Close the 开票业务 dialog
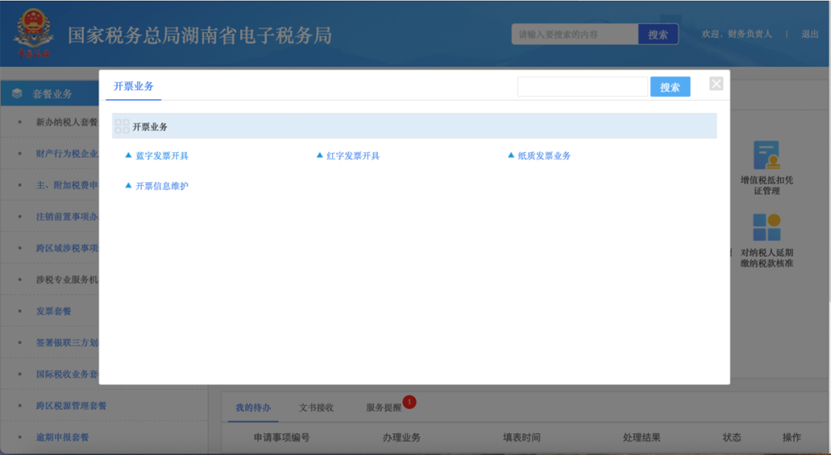The height and width of the screenshot is (455, 831). (x=716, y=84)
